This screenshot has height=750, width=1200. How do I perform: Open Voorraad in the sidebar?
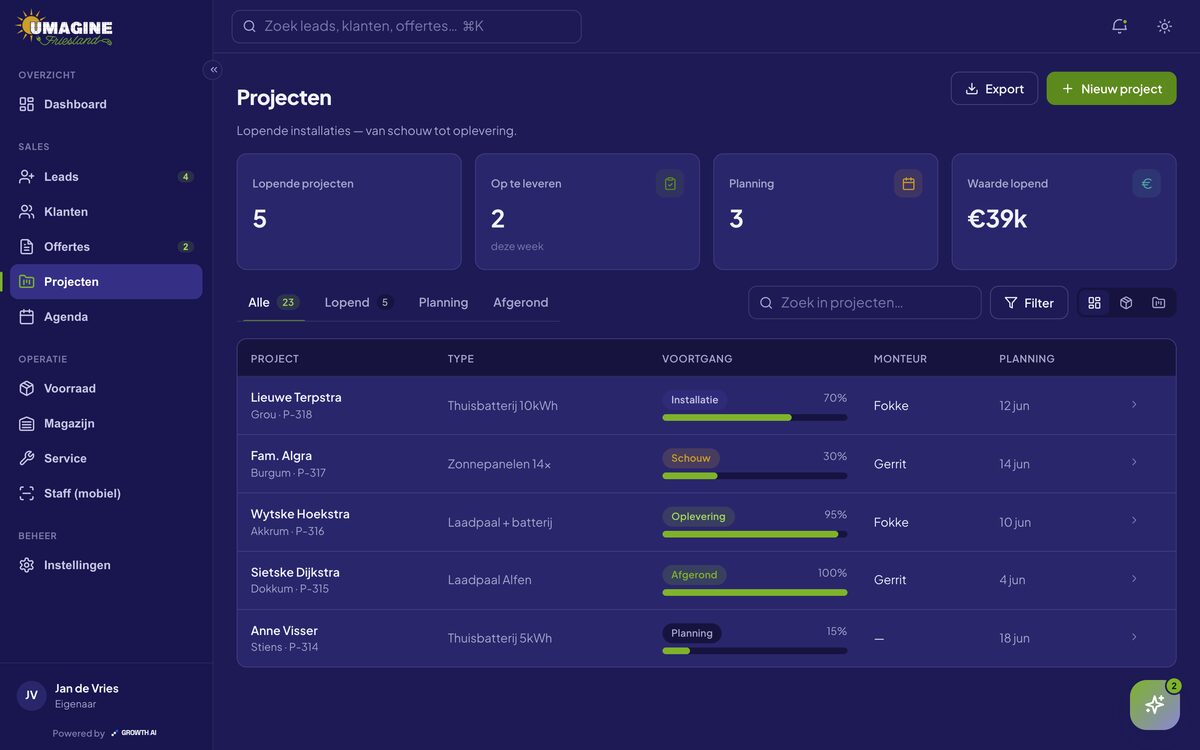(x=106, y=388)
